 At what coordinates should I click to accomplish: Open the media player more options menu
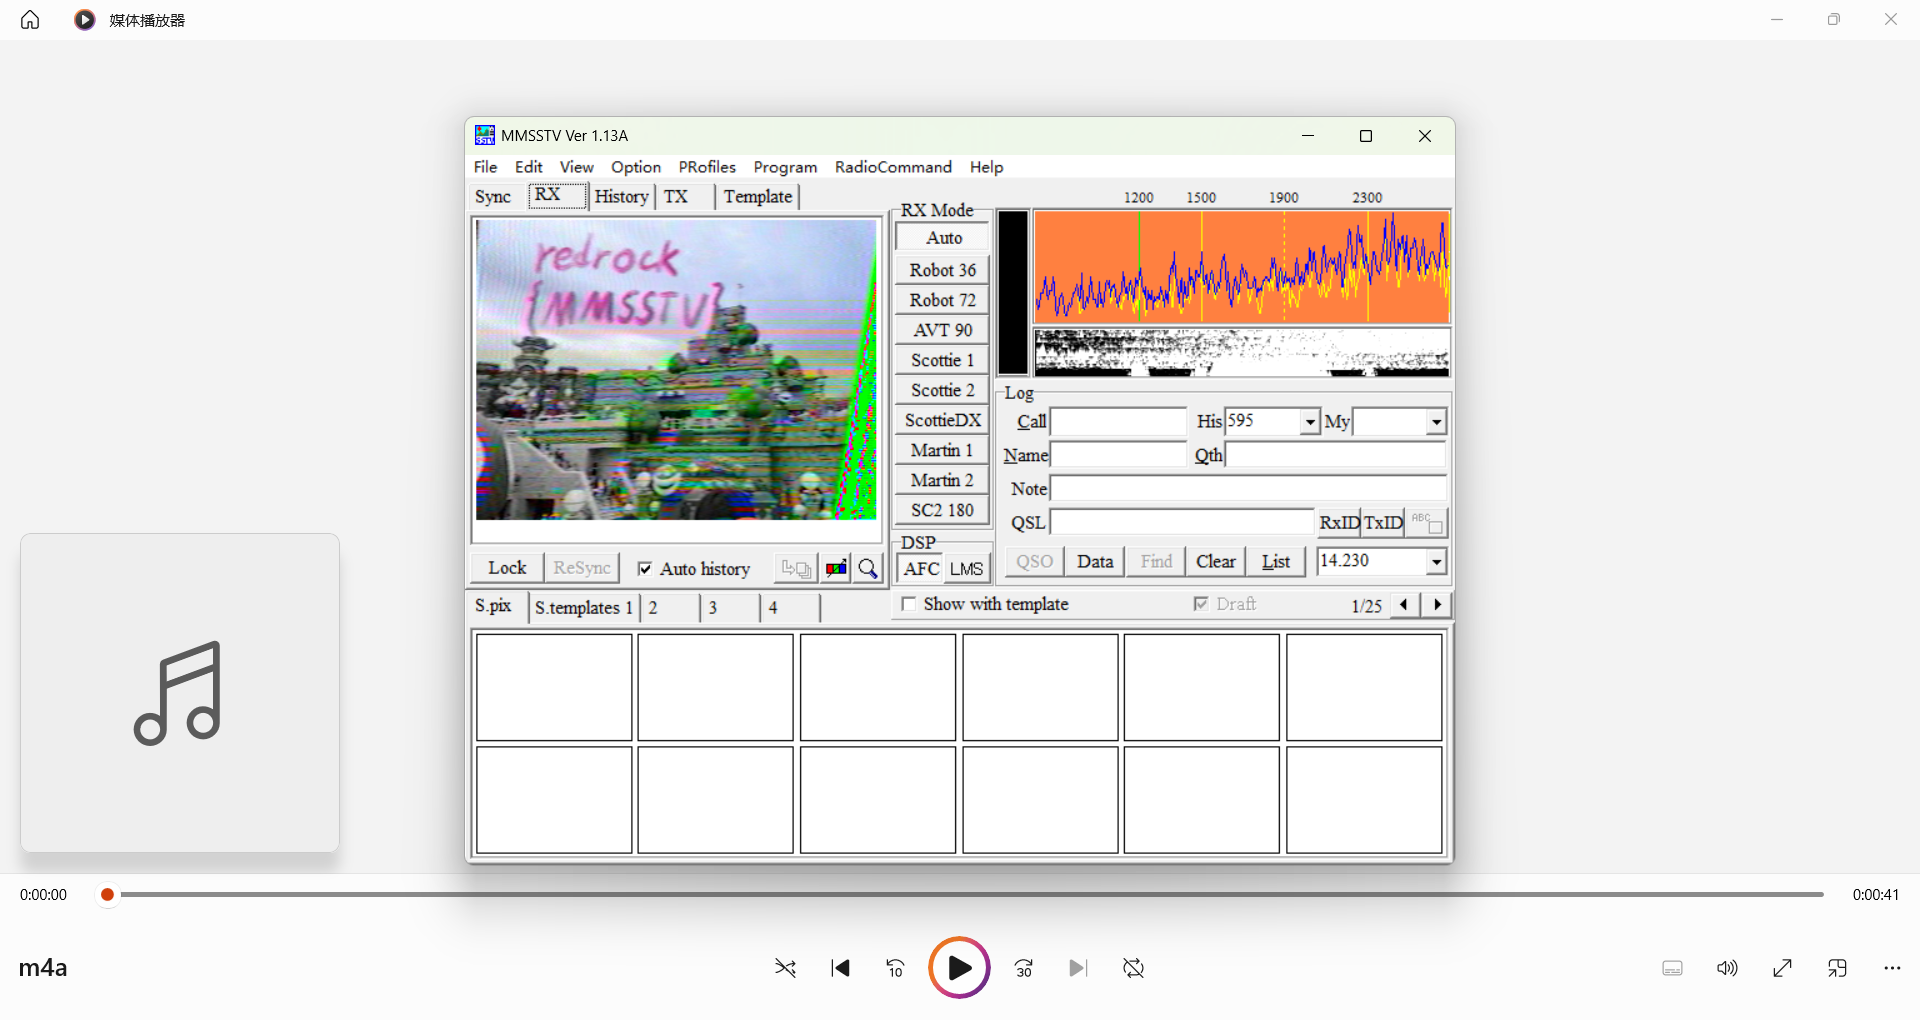click(x=1892, y=968)
